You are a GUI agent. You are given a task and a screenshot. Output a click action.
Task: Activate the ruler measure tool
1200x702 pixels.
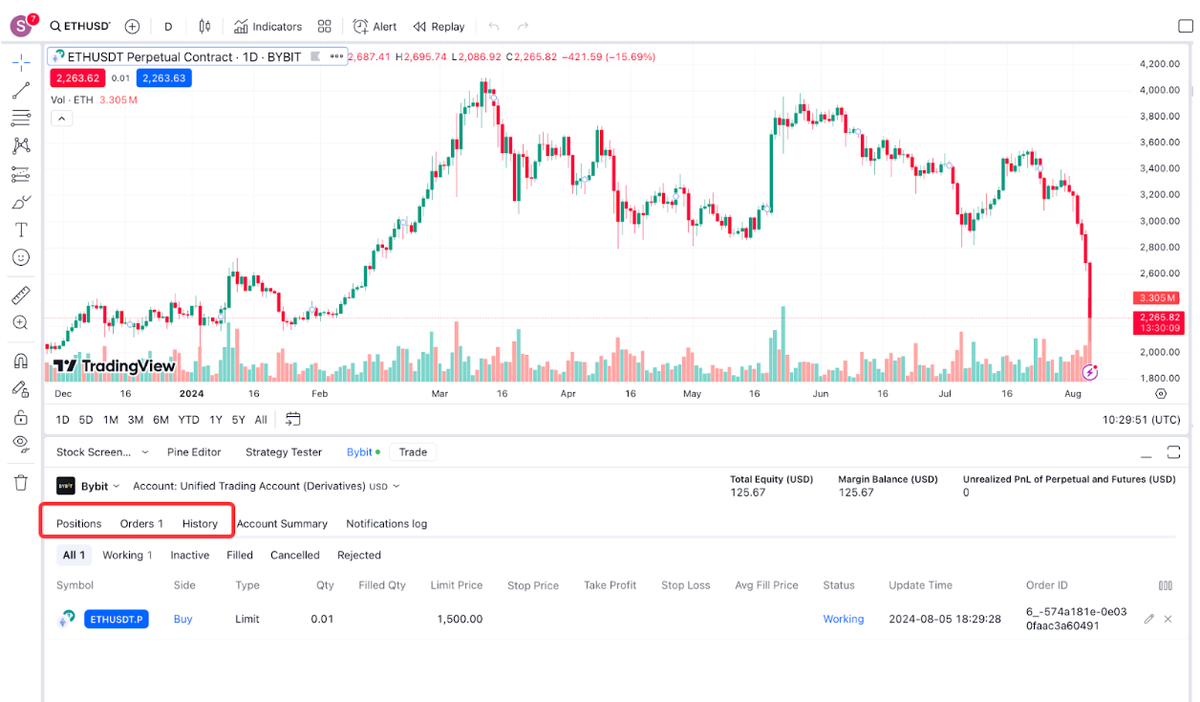(21, 295)
